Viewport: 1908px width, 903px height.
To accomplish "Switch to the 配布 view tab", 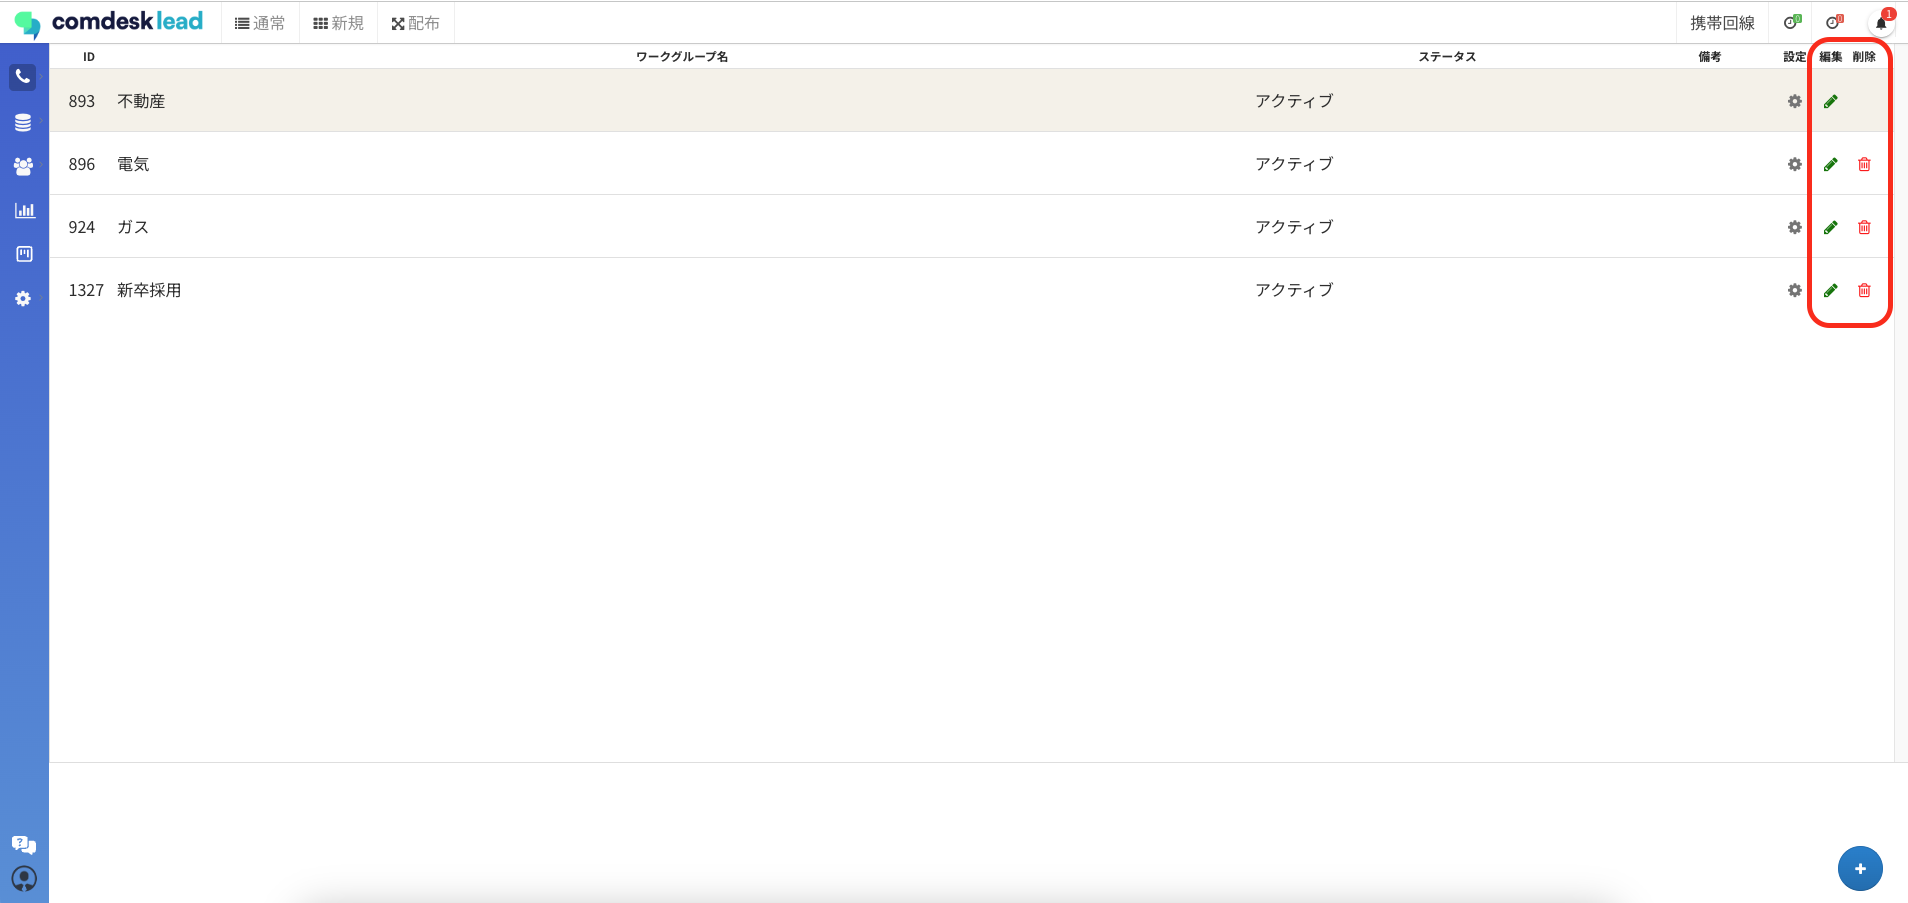I will pyautogui.click(x=416, y=23).
